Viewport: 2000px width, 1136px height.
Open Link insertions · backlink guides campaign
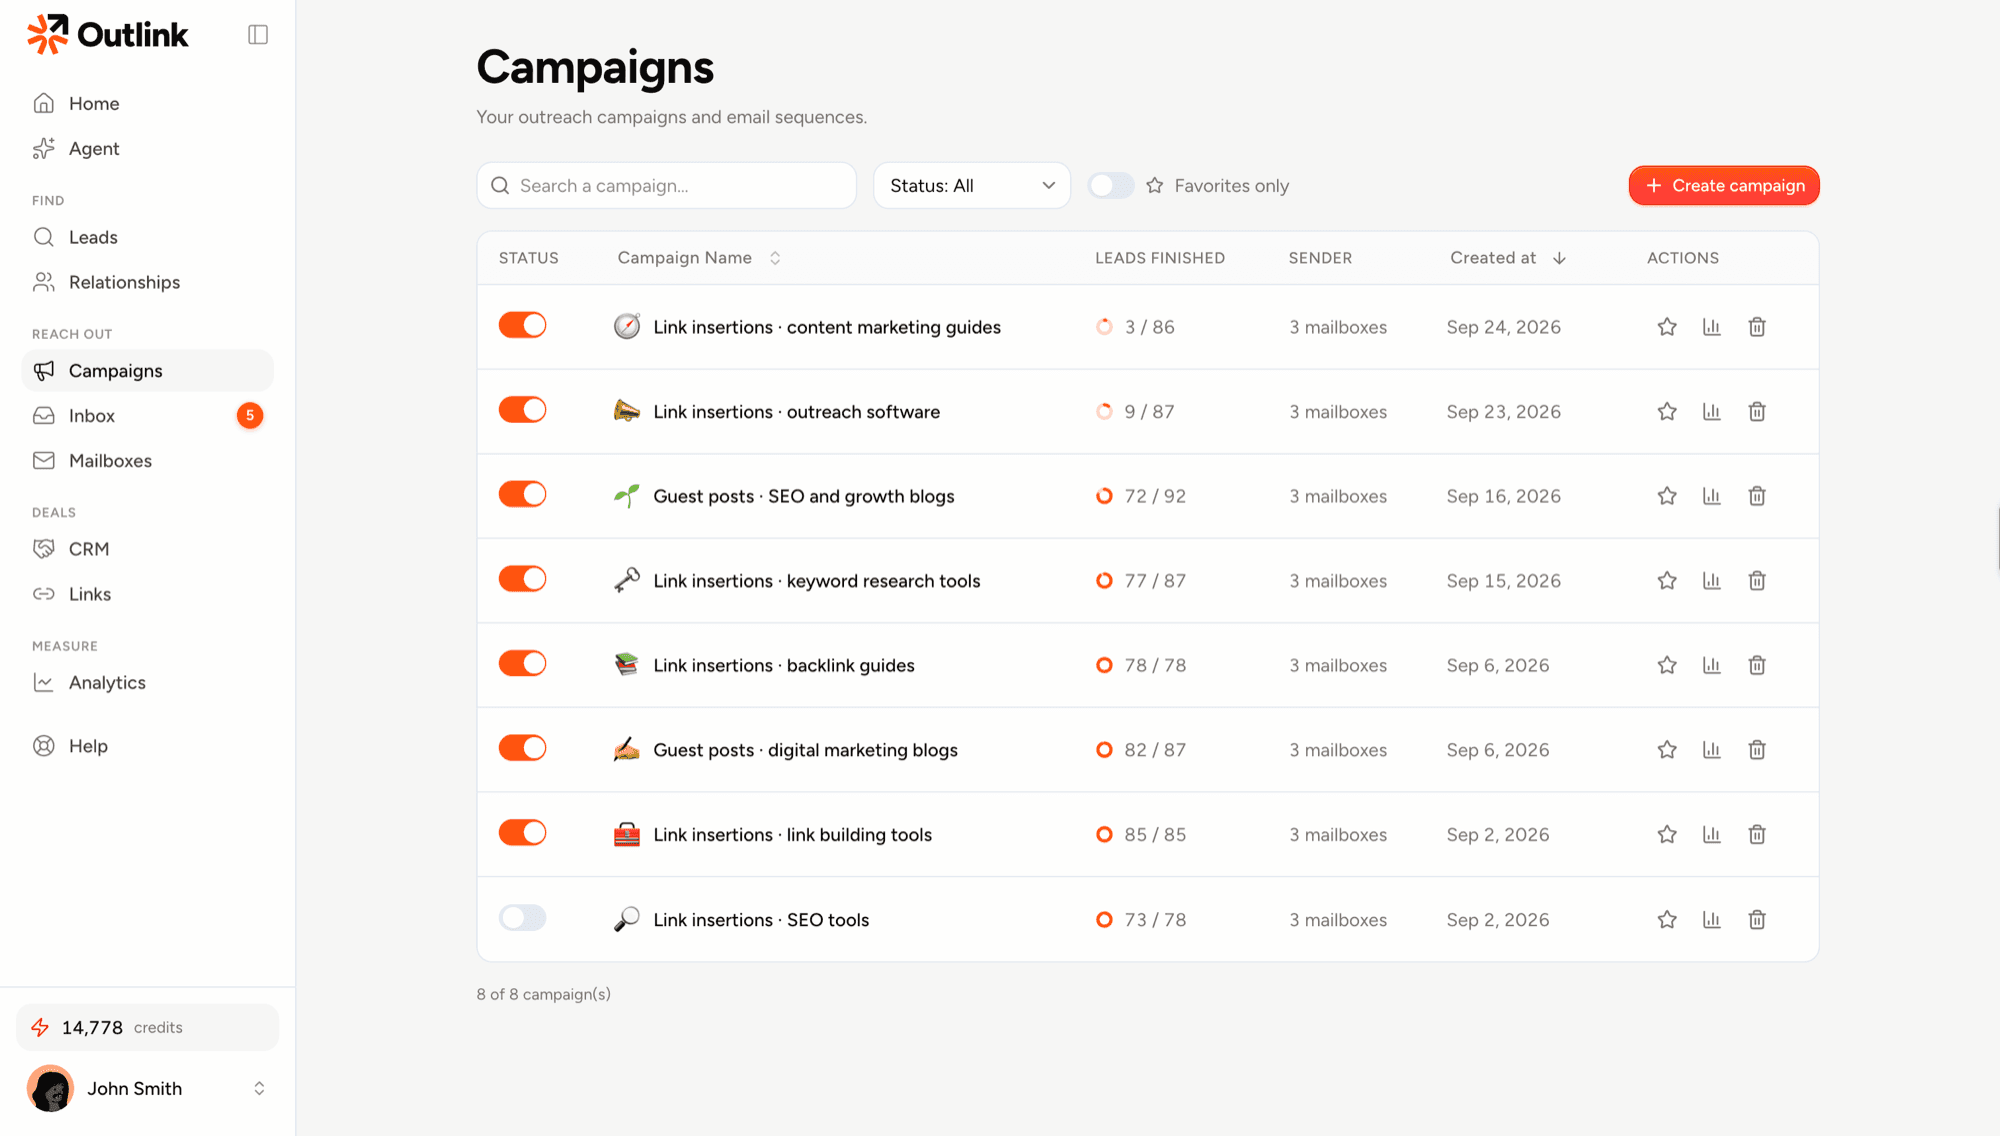pos(784,666)
